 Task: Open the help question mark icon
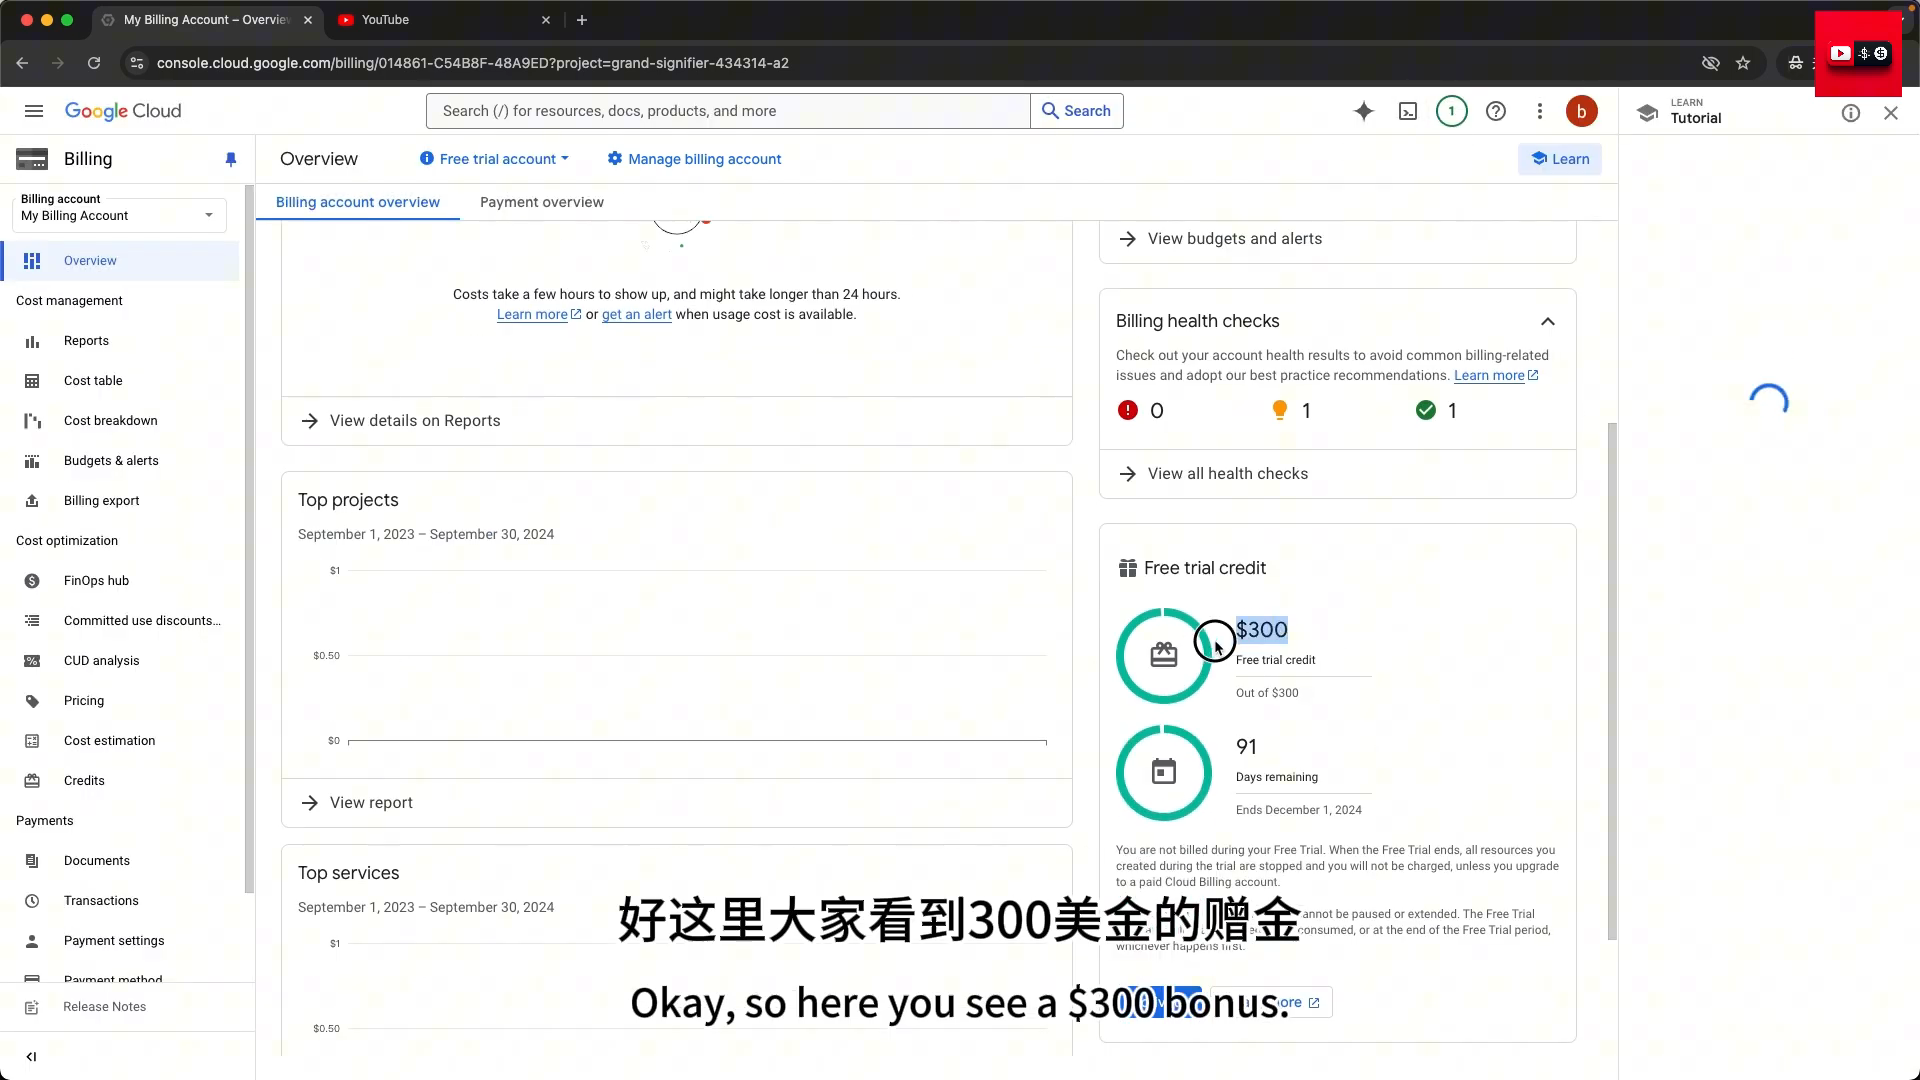click(1496, 111)
